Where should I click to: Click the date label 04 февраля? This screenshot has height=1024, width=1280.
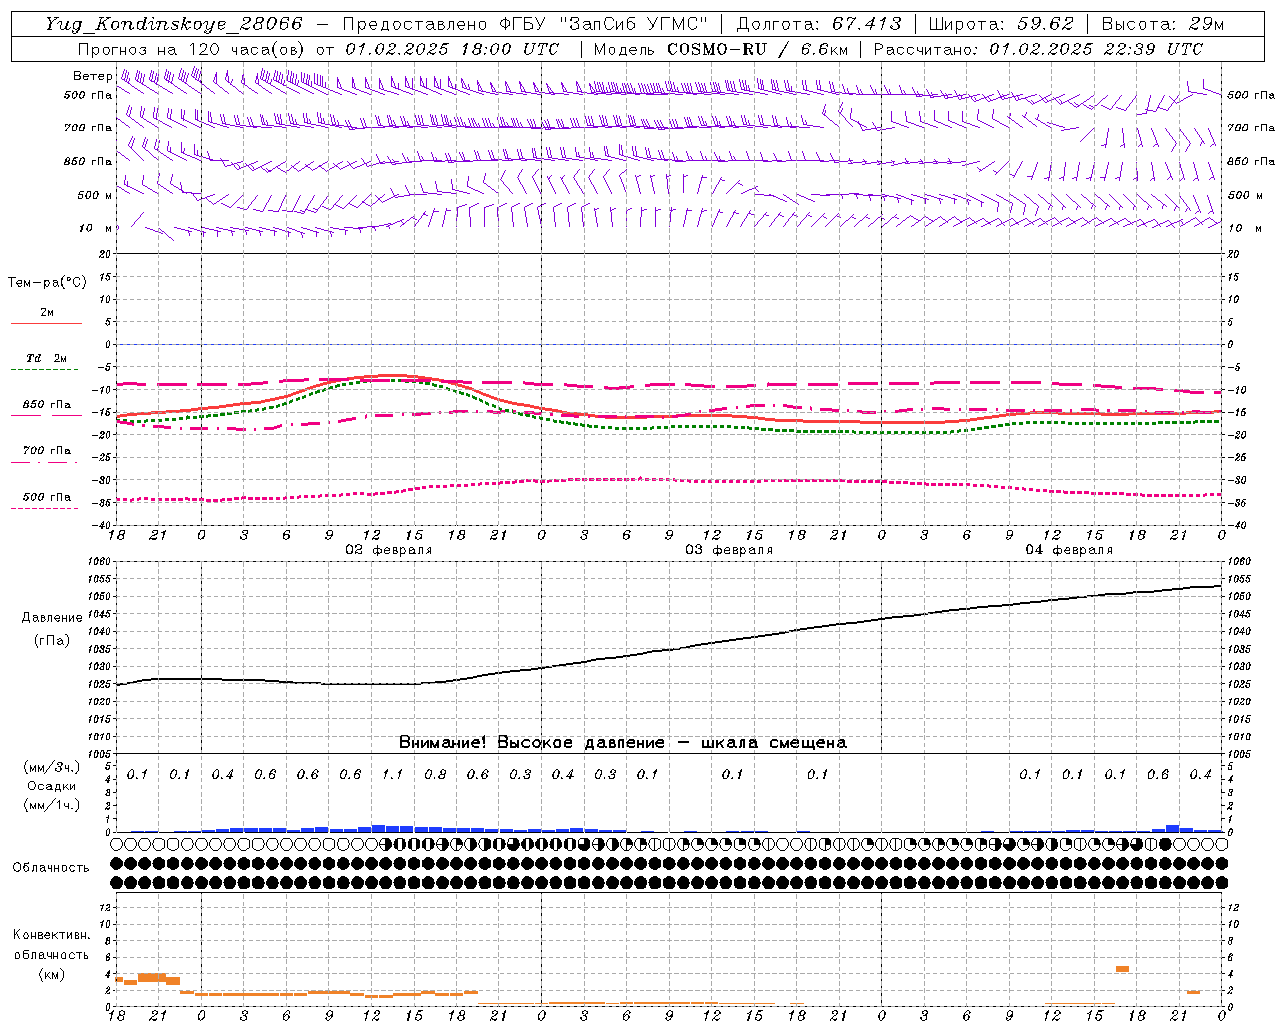[x=1069, y=550]
